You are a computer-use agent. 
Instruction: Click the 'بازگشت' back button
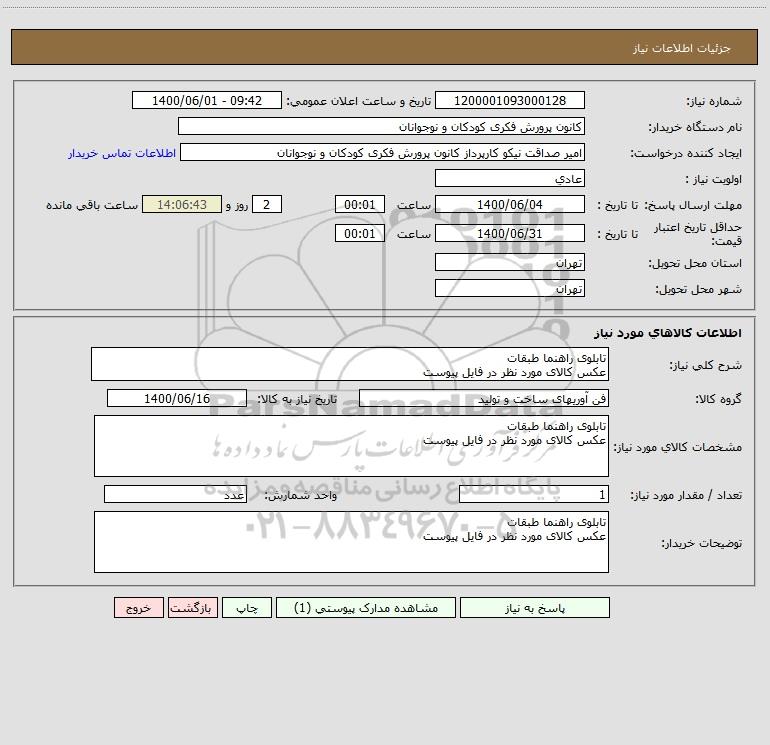click(x=192, y=608)
